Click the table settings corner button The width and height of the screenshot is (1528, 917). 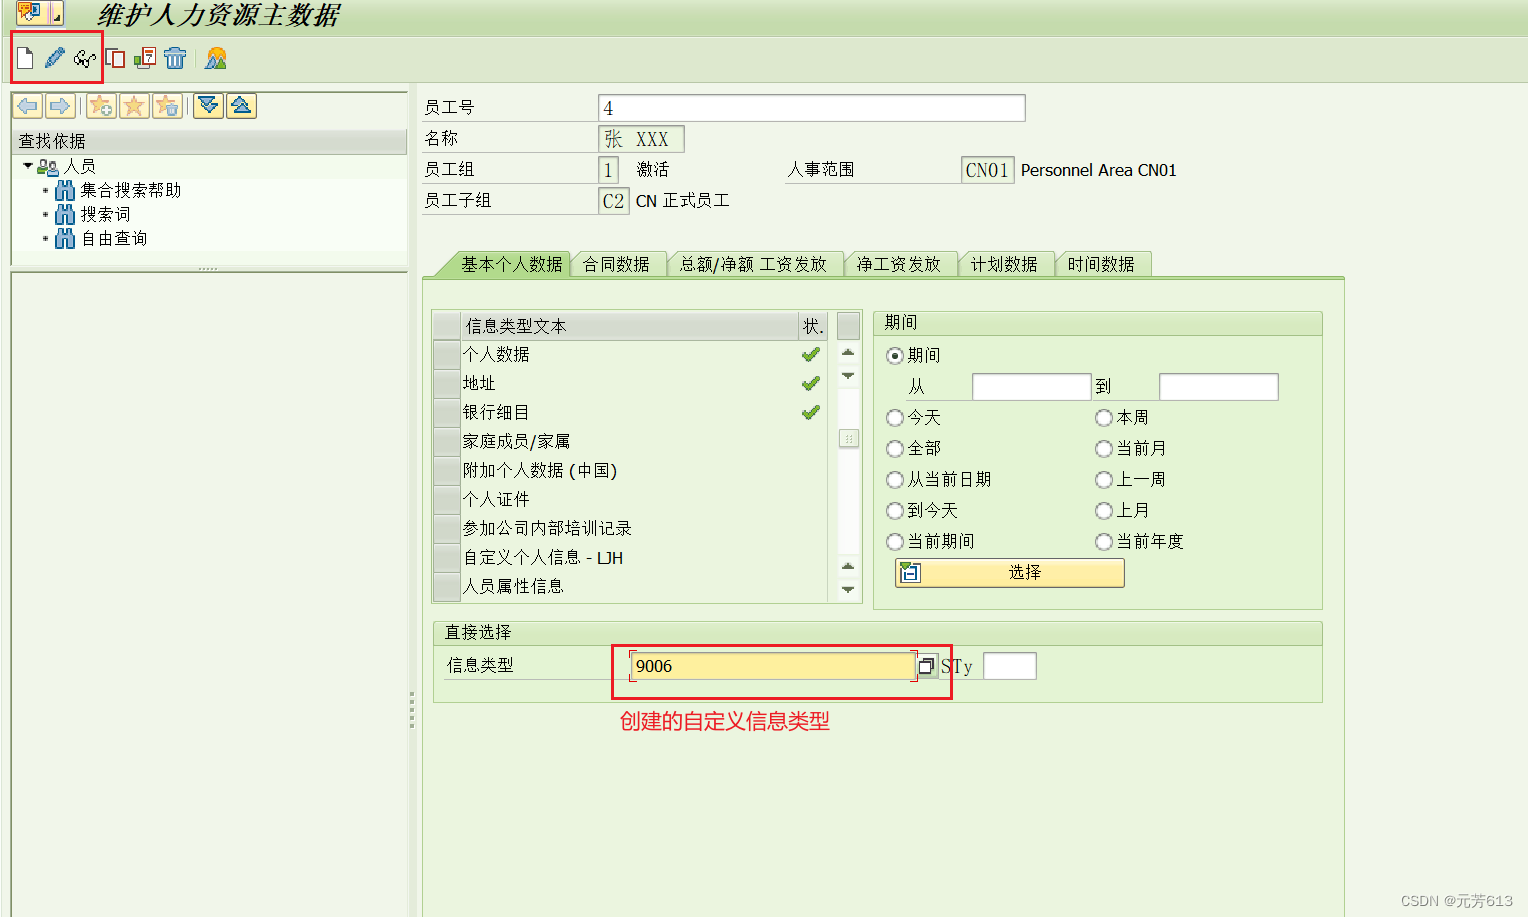pyautogui.click(x=848, y=326)
